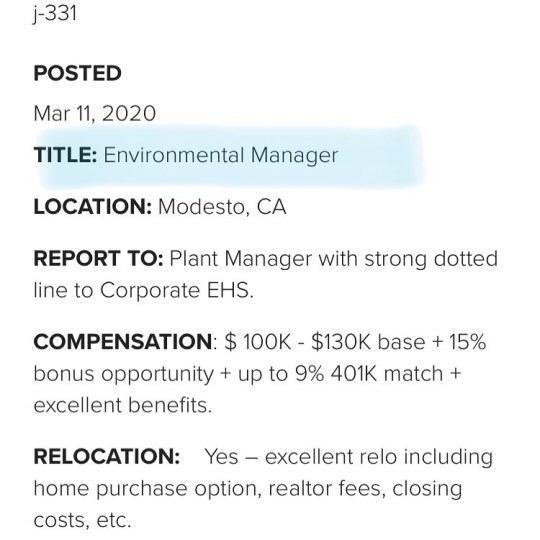Click the job ID j-331

click(55, 14)
